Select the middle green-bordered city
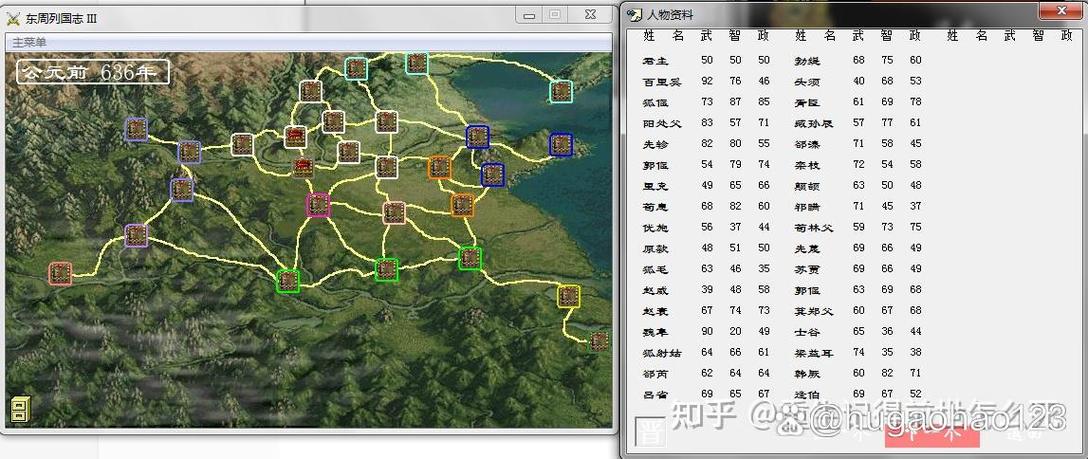 coord(386,270)
